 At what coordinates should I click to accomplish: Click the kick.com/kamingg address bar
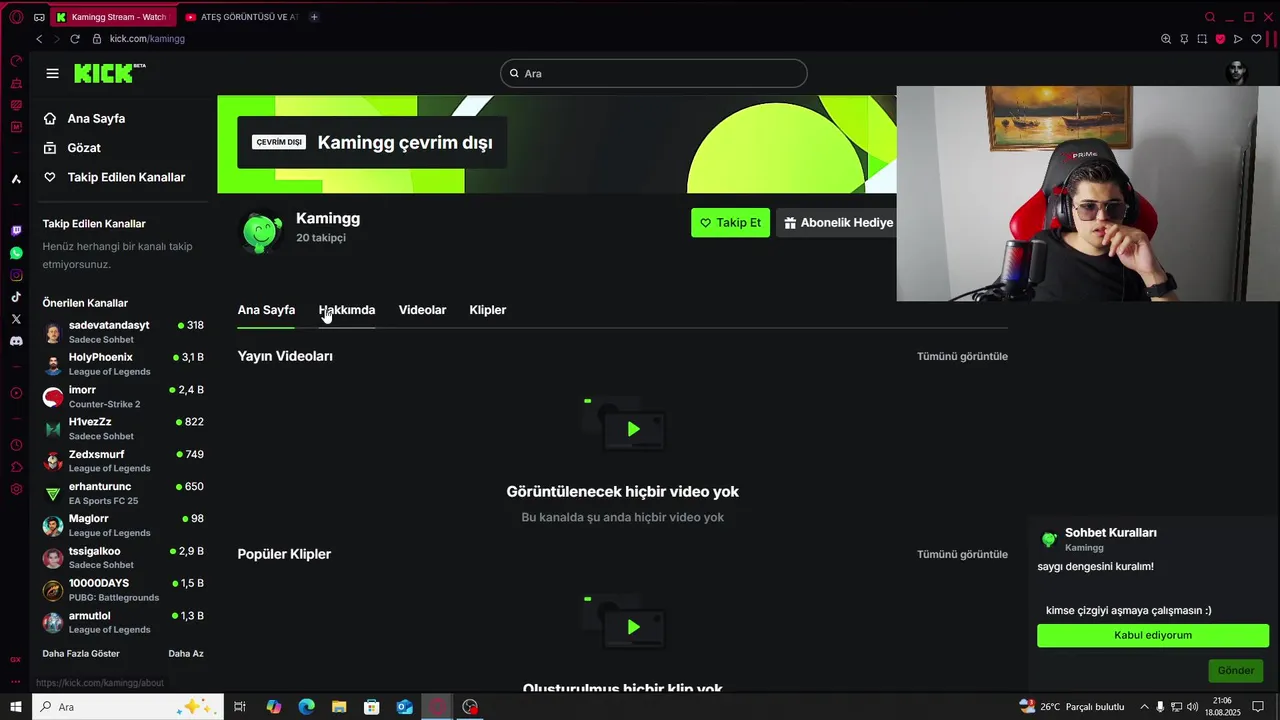[147, 39]
